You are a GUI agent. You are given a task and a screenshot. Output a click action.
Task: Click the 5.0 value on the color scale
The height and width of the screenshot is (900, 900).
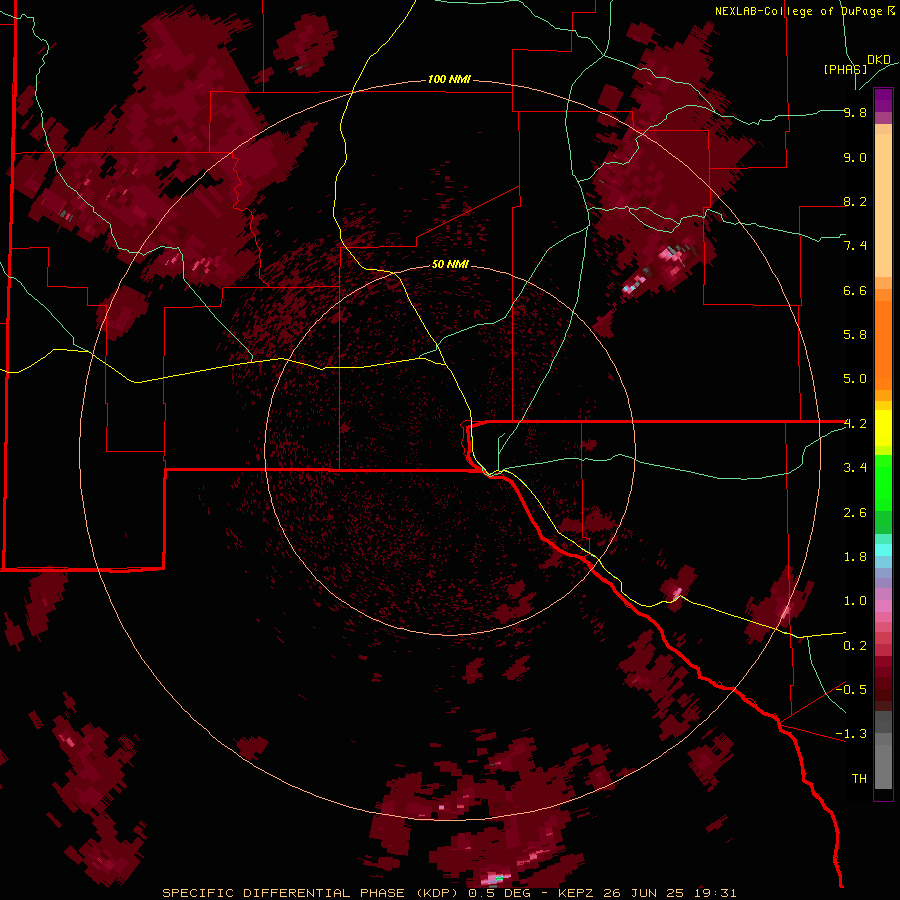[855, 379]
